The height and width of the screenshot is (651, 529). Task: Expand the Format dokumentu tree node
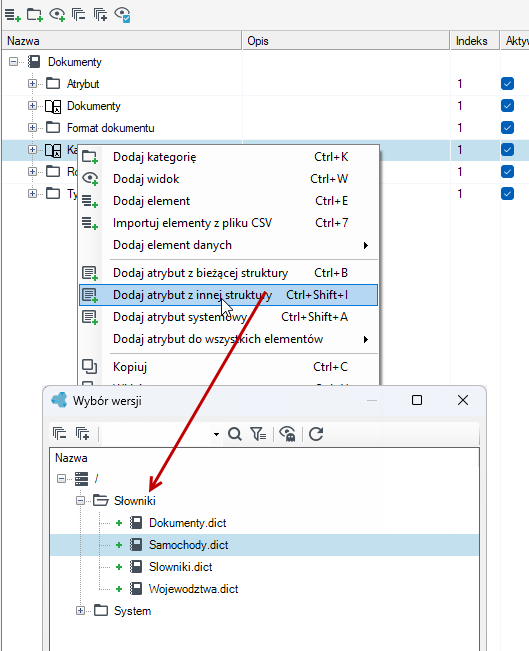32,128
